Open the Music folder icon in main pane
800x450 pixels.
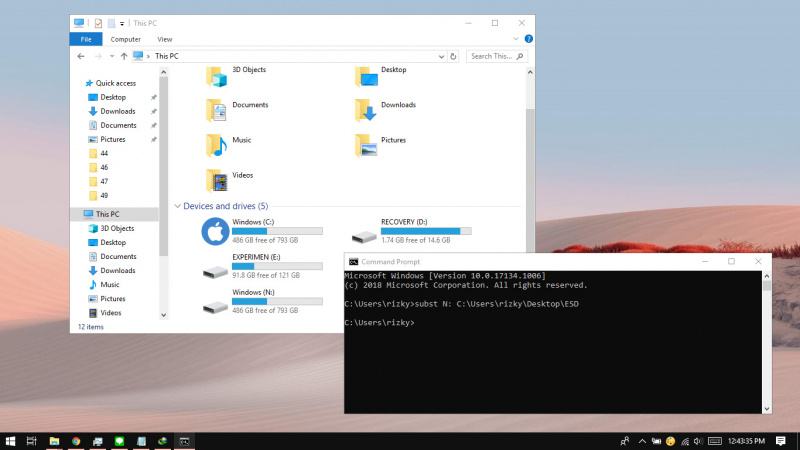[216, 146]
